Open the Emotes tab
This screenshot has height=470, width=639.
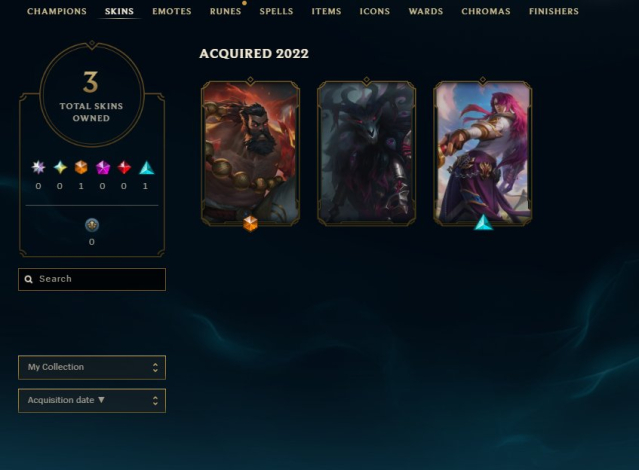coord(172,11)
